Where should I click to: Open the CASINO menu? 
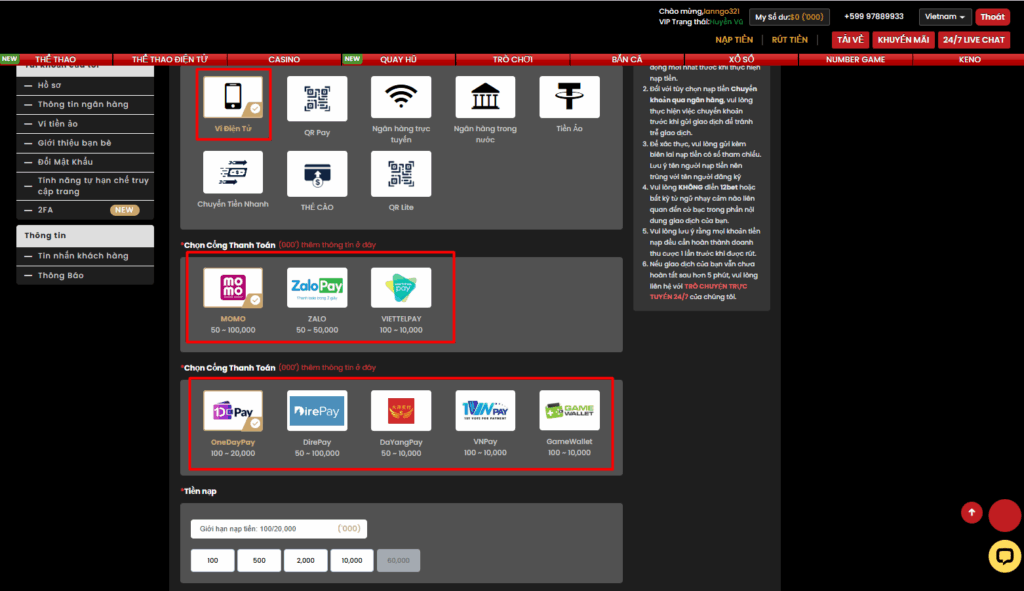pos(284,59)
